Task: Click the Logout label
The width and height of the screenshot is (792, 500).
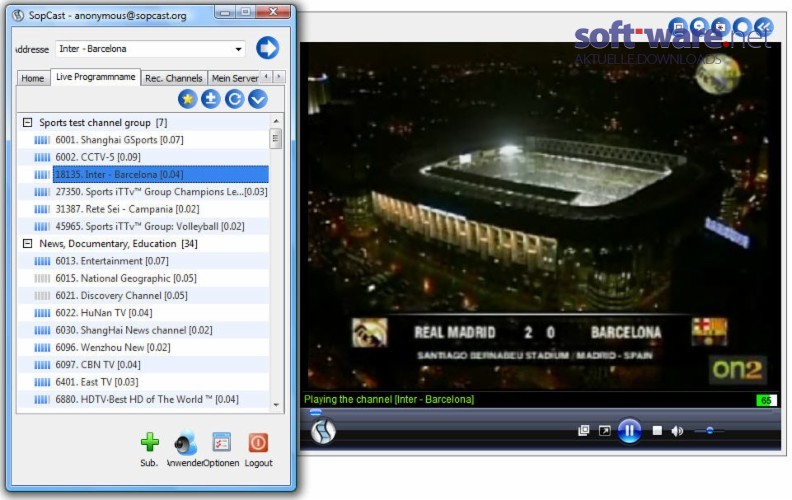Action: tap(258, 463)
